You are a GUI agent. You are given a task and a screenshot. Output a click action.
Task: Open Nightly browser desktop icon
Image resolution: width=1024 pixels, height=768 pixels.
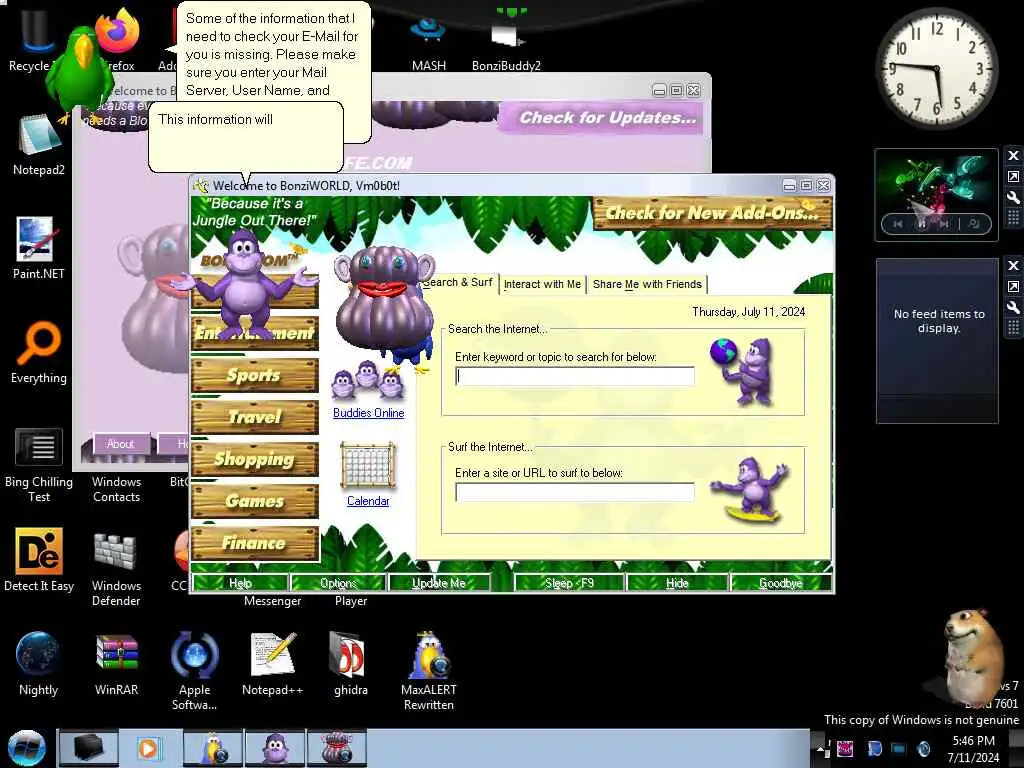(39, 664)
